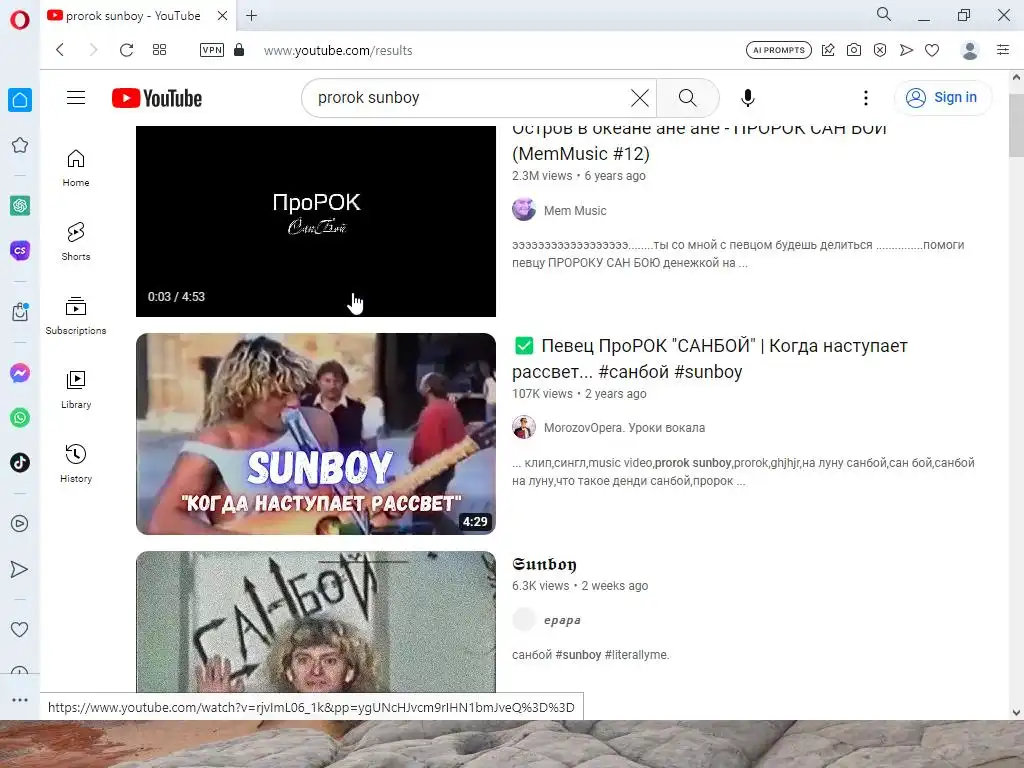Screen dimensions: 1024x768
Task: Open Facebook Messenger in the sidebar
Action: (x=20, y=373)
